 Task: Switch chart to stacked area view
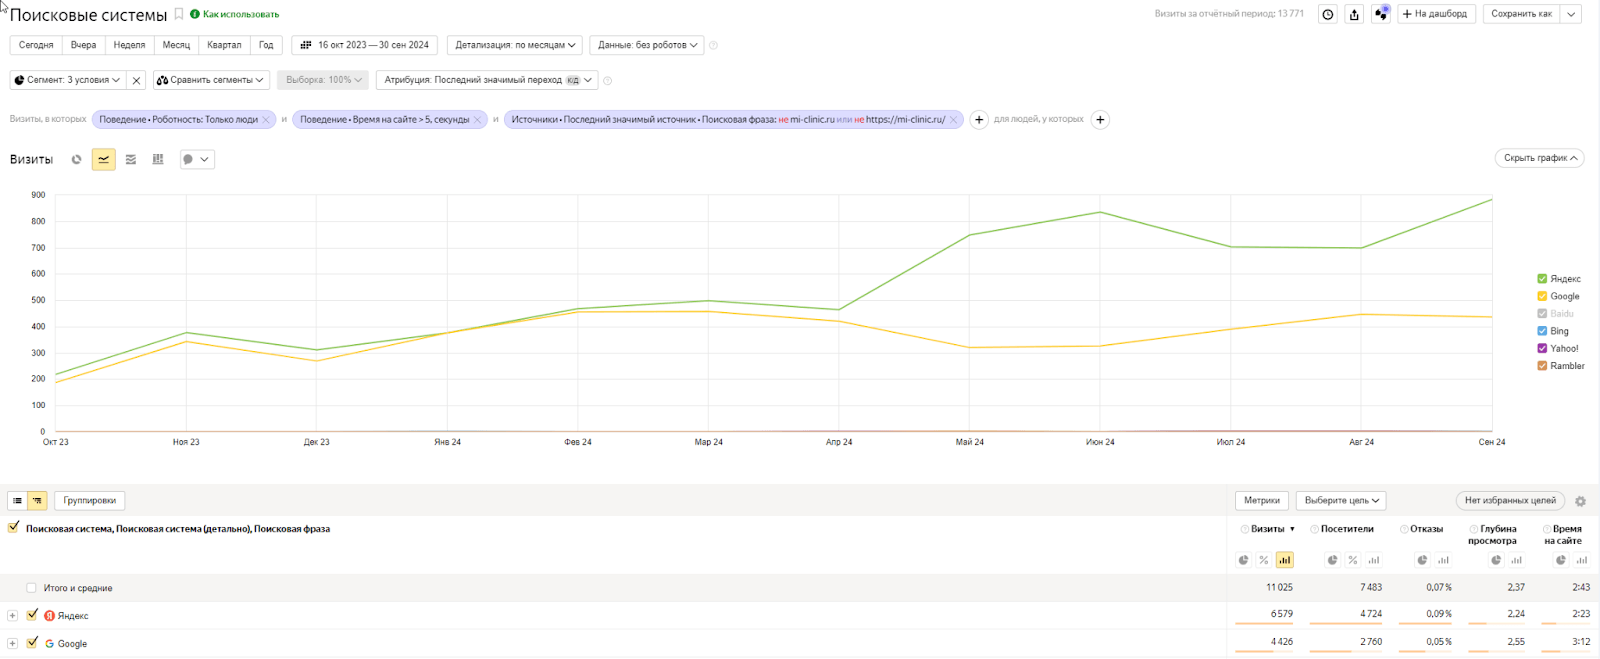coord(131,160)
